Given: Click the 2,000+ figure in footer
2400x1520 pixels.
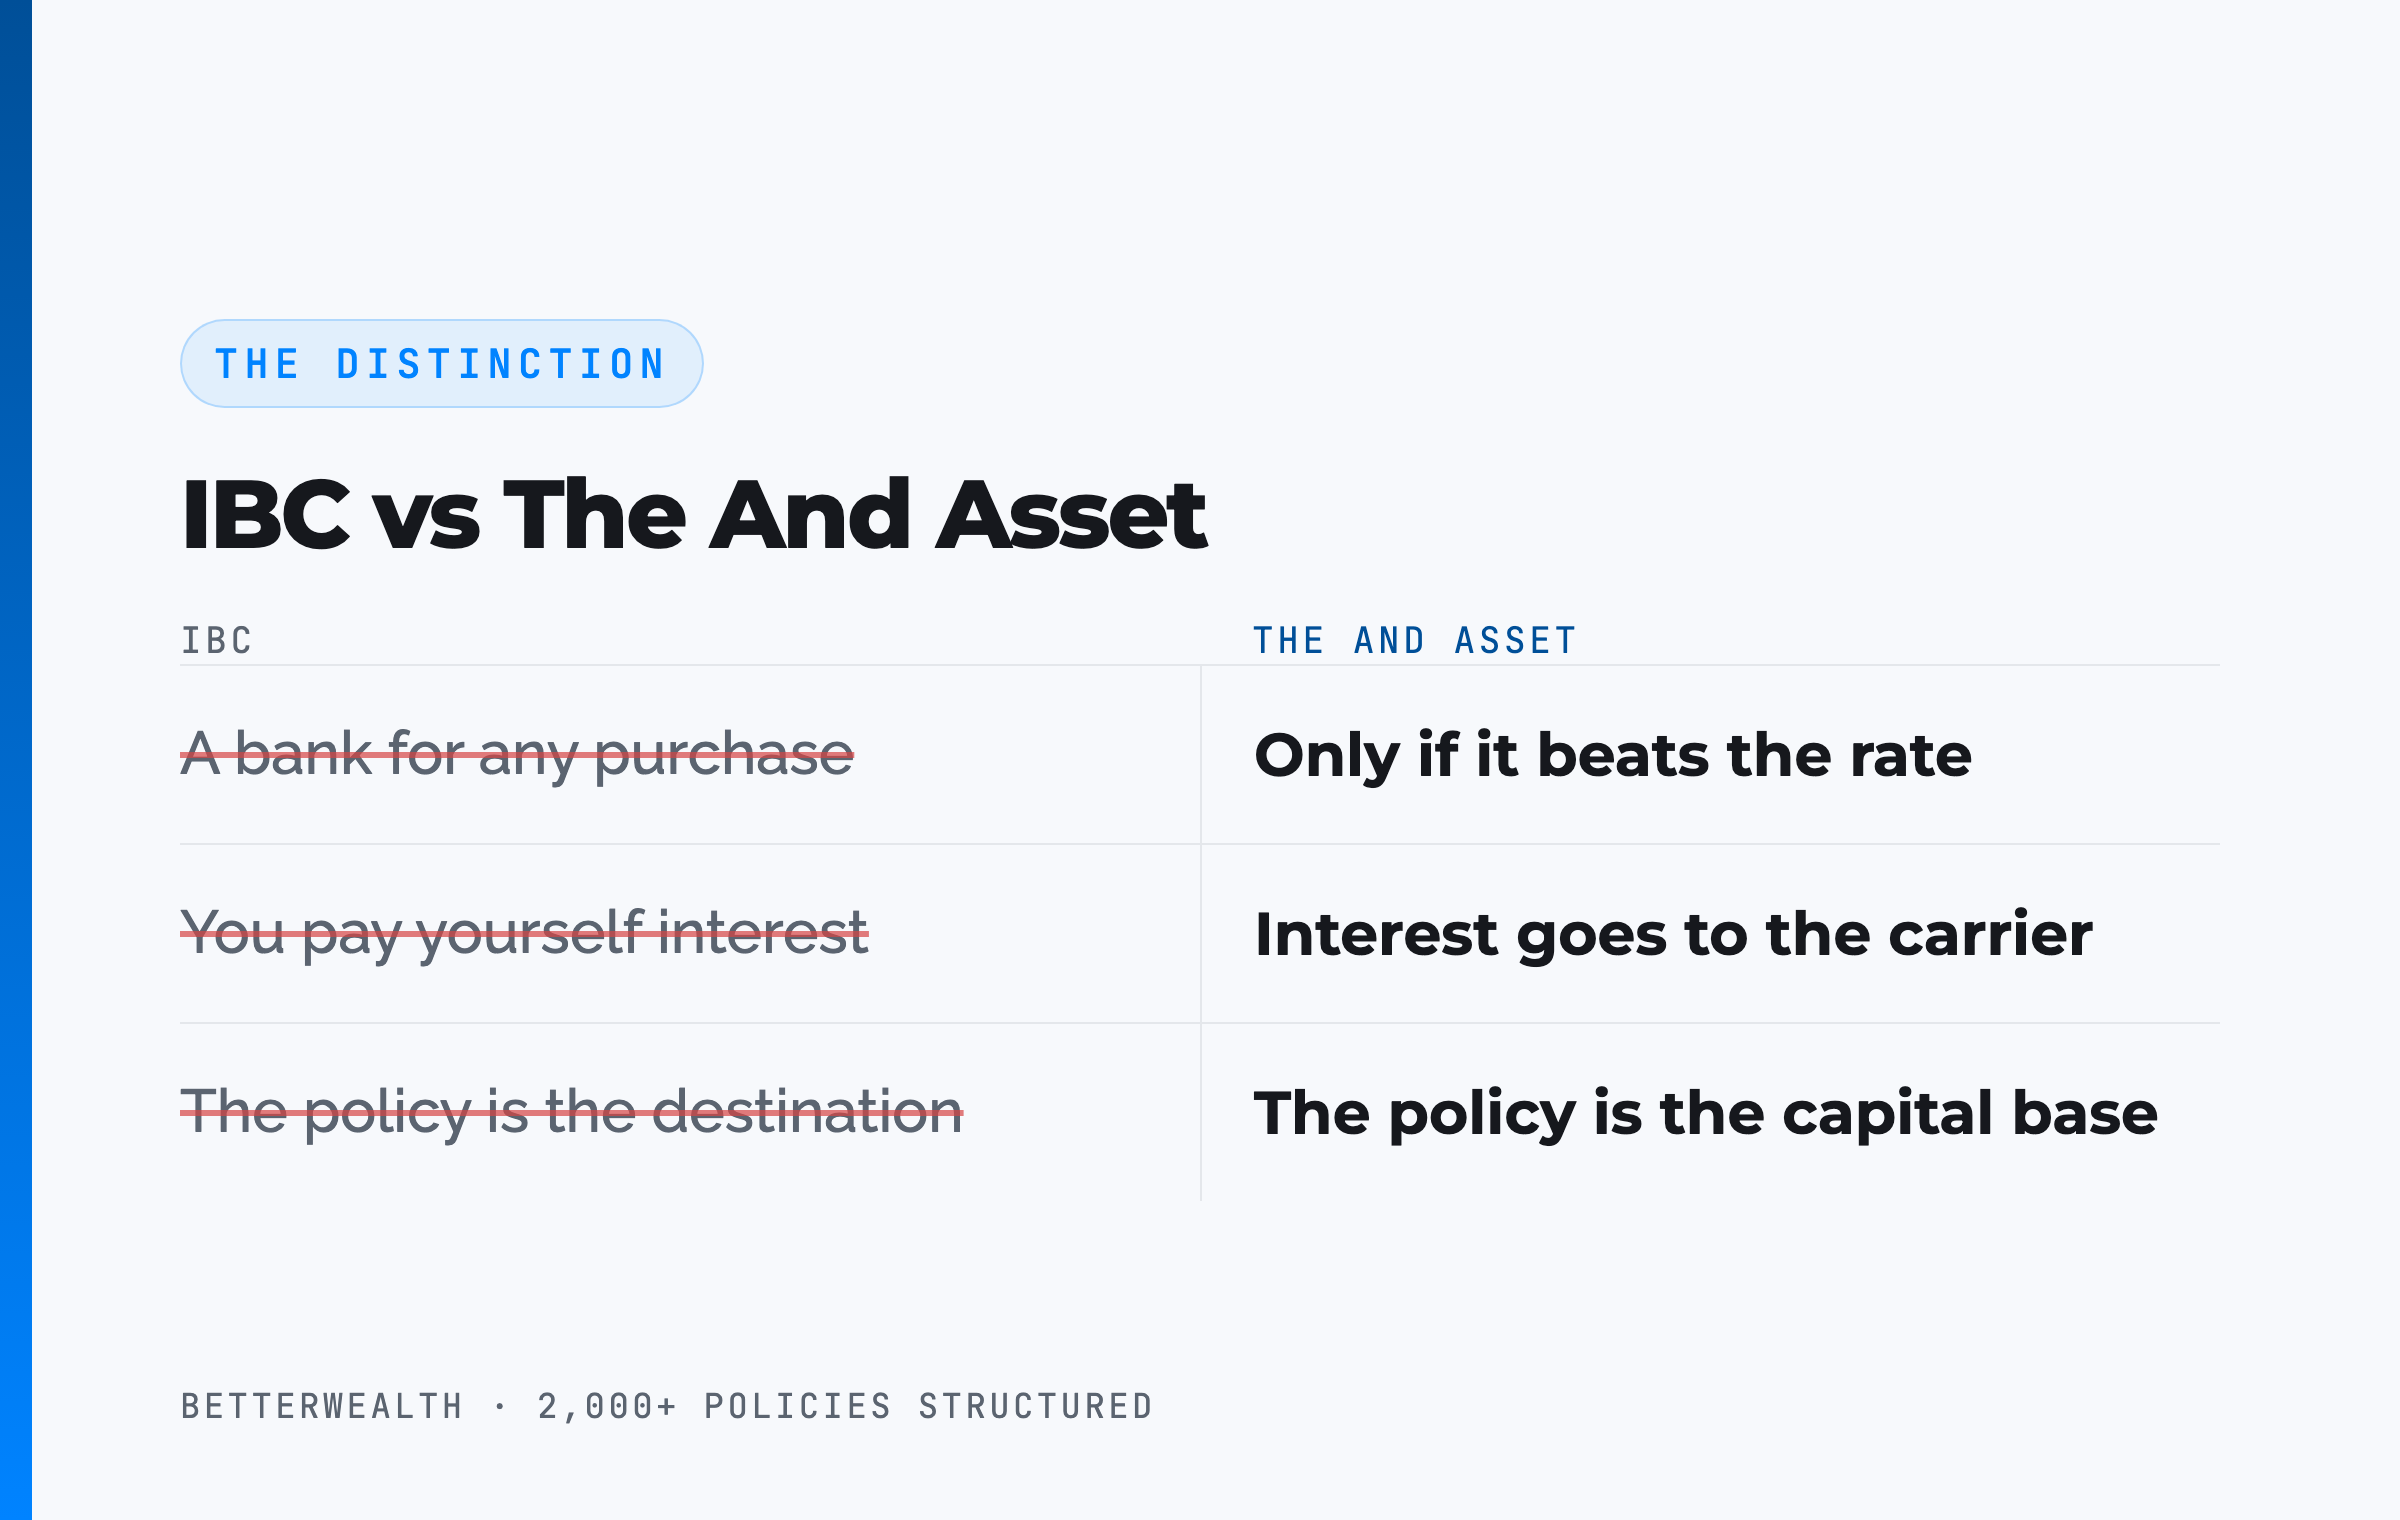Looking at the screenshot, I should (x=608, y=1406).
